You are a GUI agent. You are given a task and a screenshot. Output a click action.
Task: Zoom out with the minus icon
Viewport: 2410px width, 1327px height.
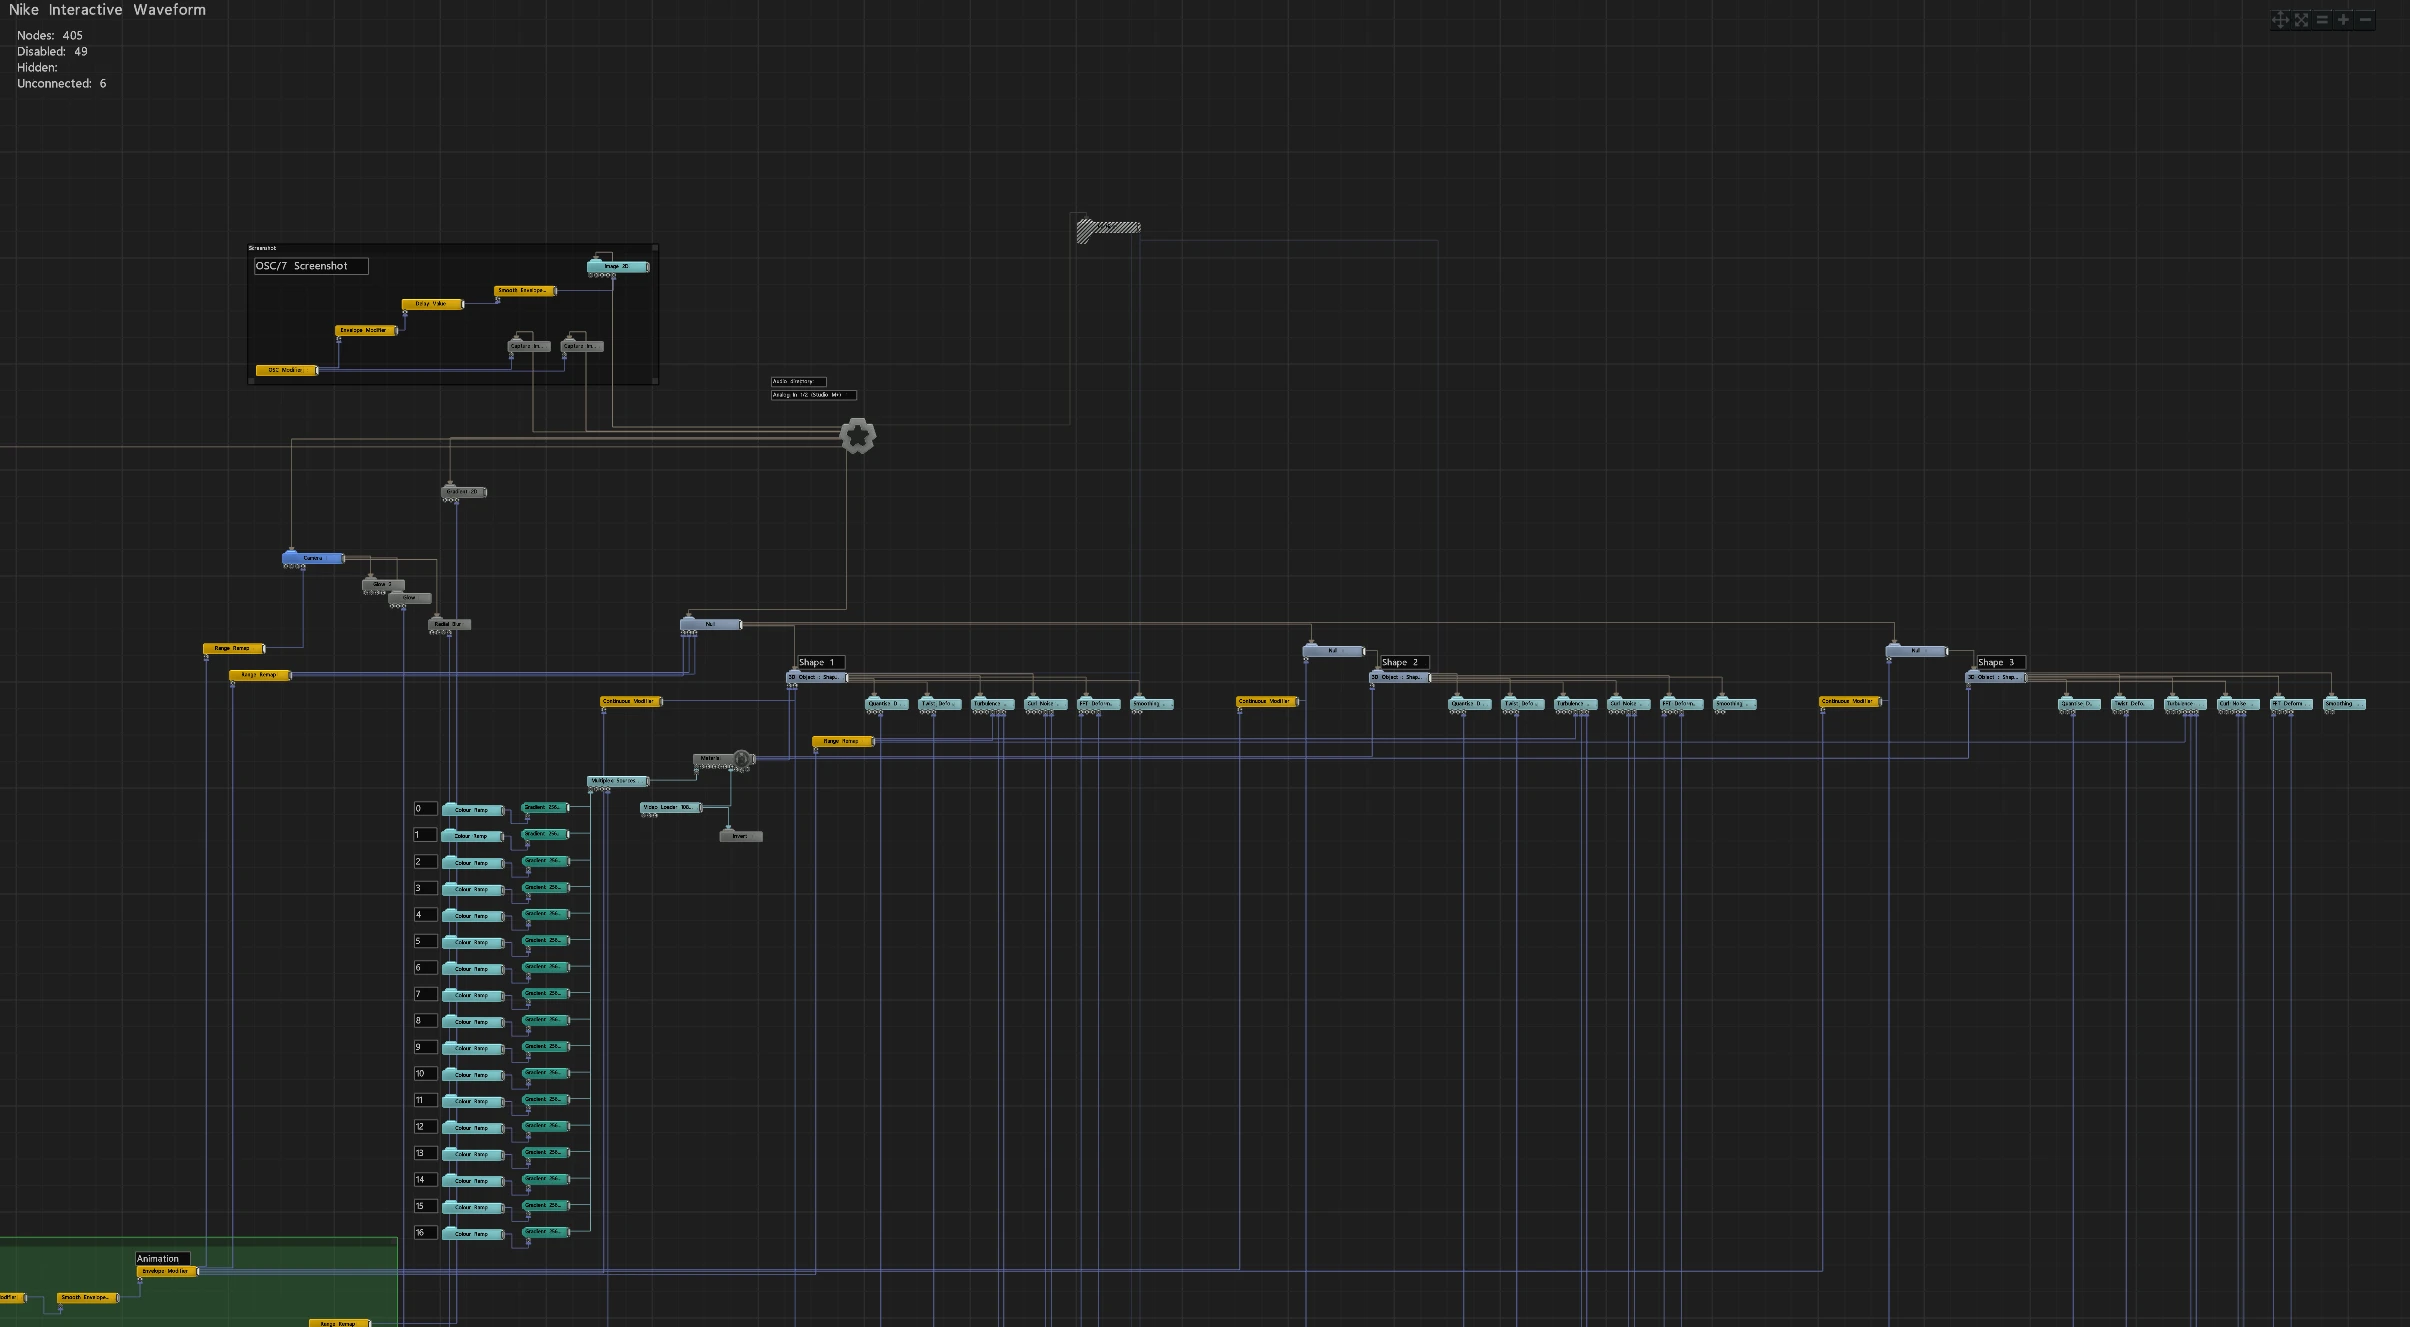tap(2365, 20)
